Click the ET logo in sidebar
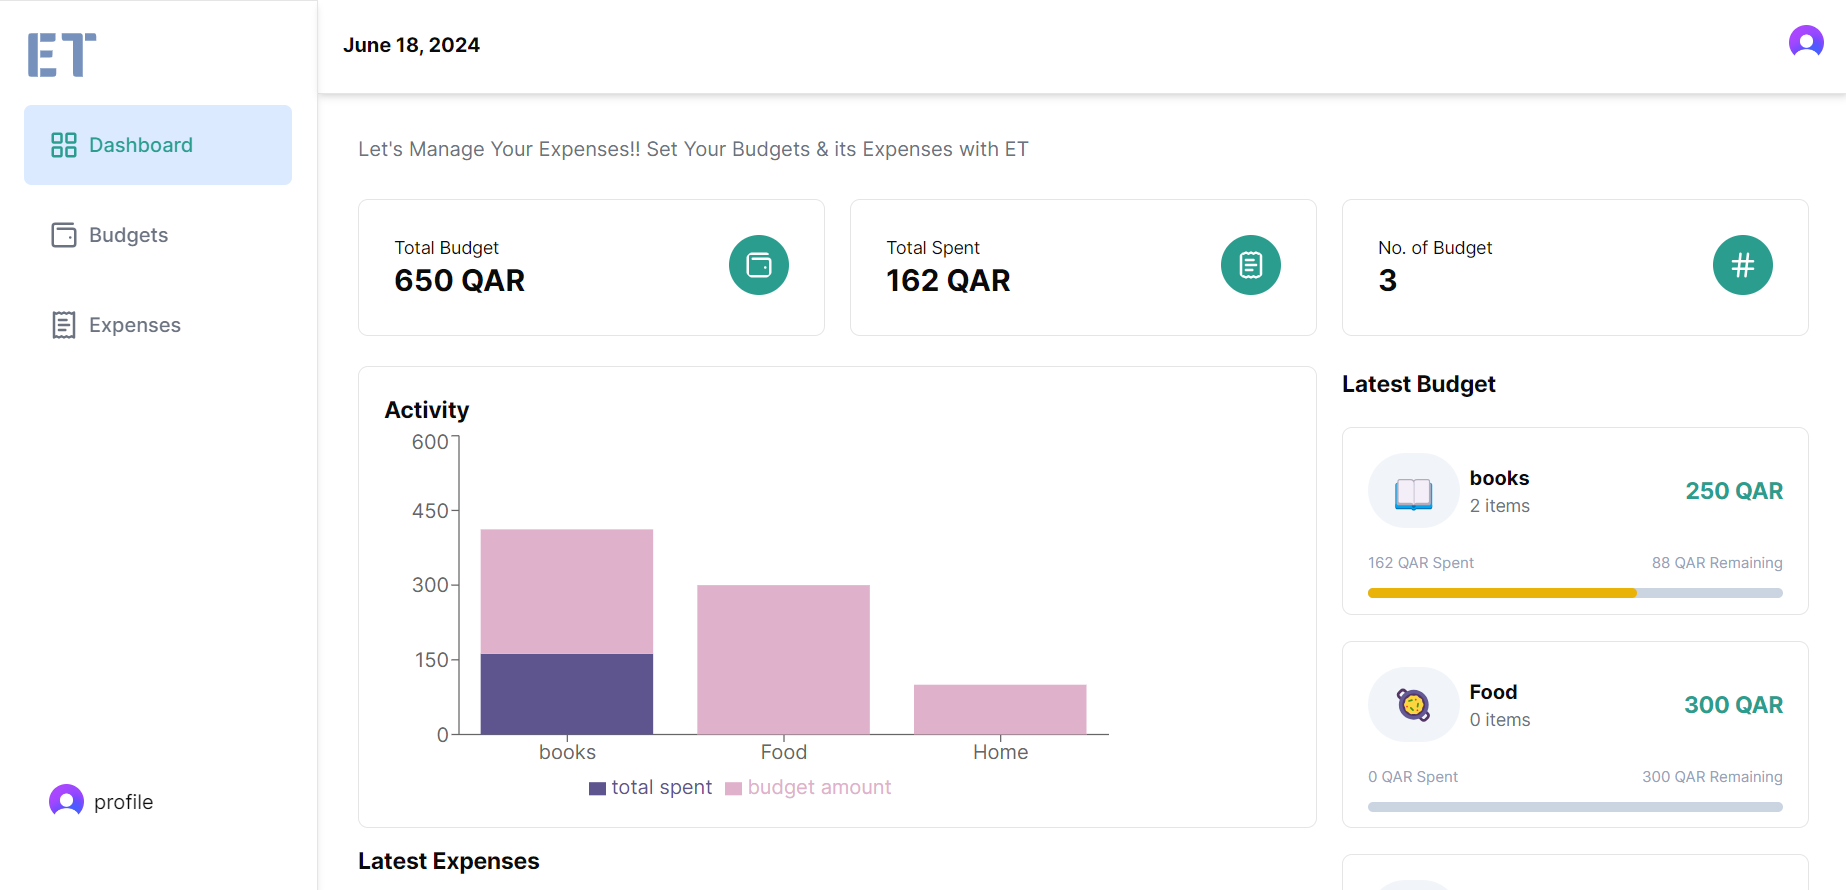1846x890 pixels. (62, 55)
